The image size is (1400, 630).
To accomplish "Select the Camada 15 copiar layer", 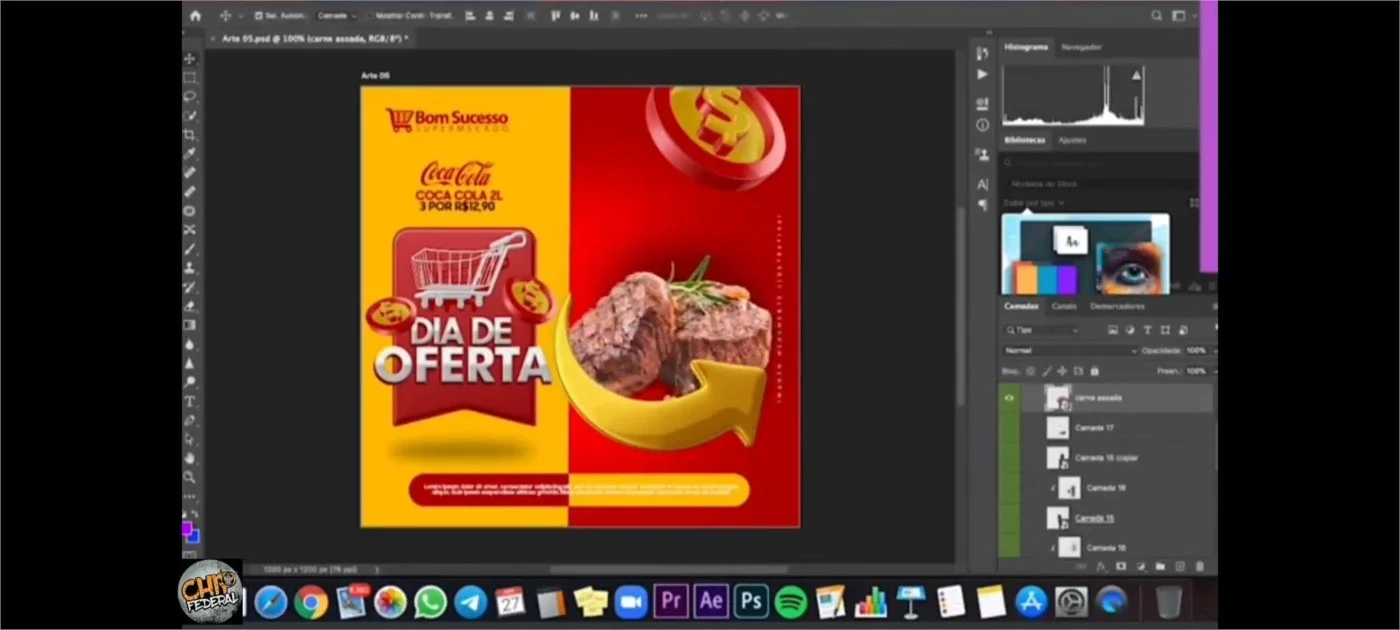I will coord(1117,458).
